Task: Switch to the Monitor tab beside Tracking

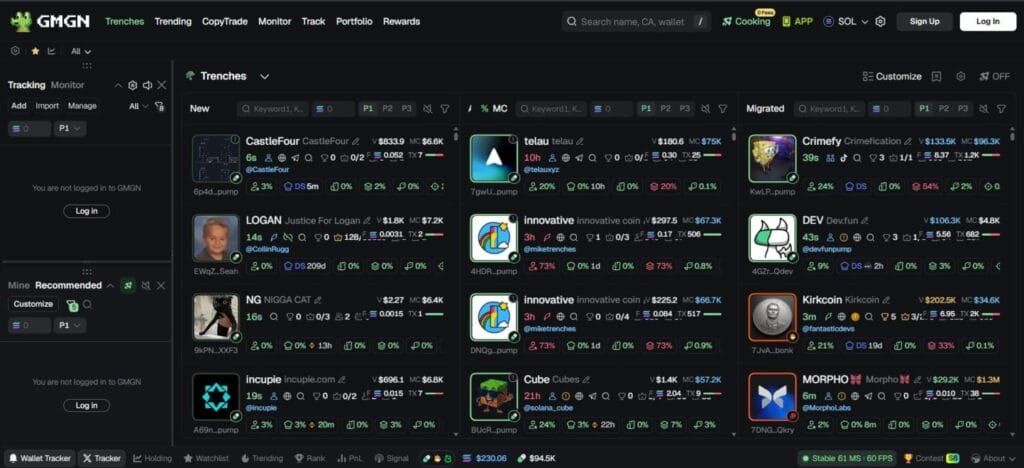Action: [68, 86]
